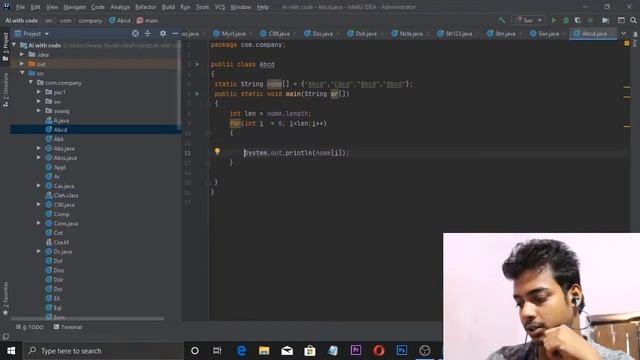Image resolution: width=640 pixels, height=360 pixels.
Task: Click company breadcrumb in navigation bar
Action: coord(90,20)
